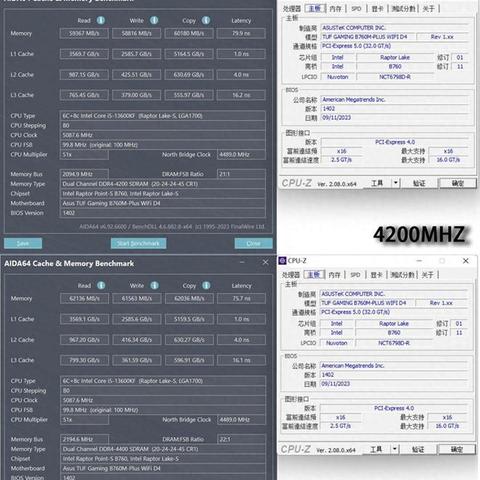Open 测试分数 tab in upper CPU-Z window
This screenshot has height=480, width=480.
coord(403,9)
